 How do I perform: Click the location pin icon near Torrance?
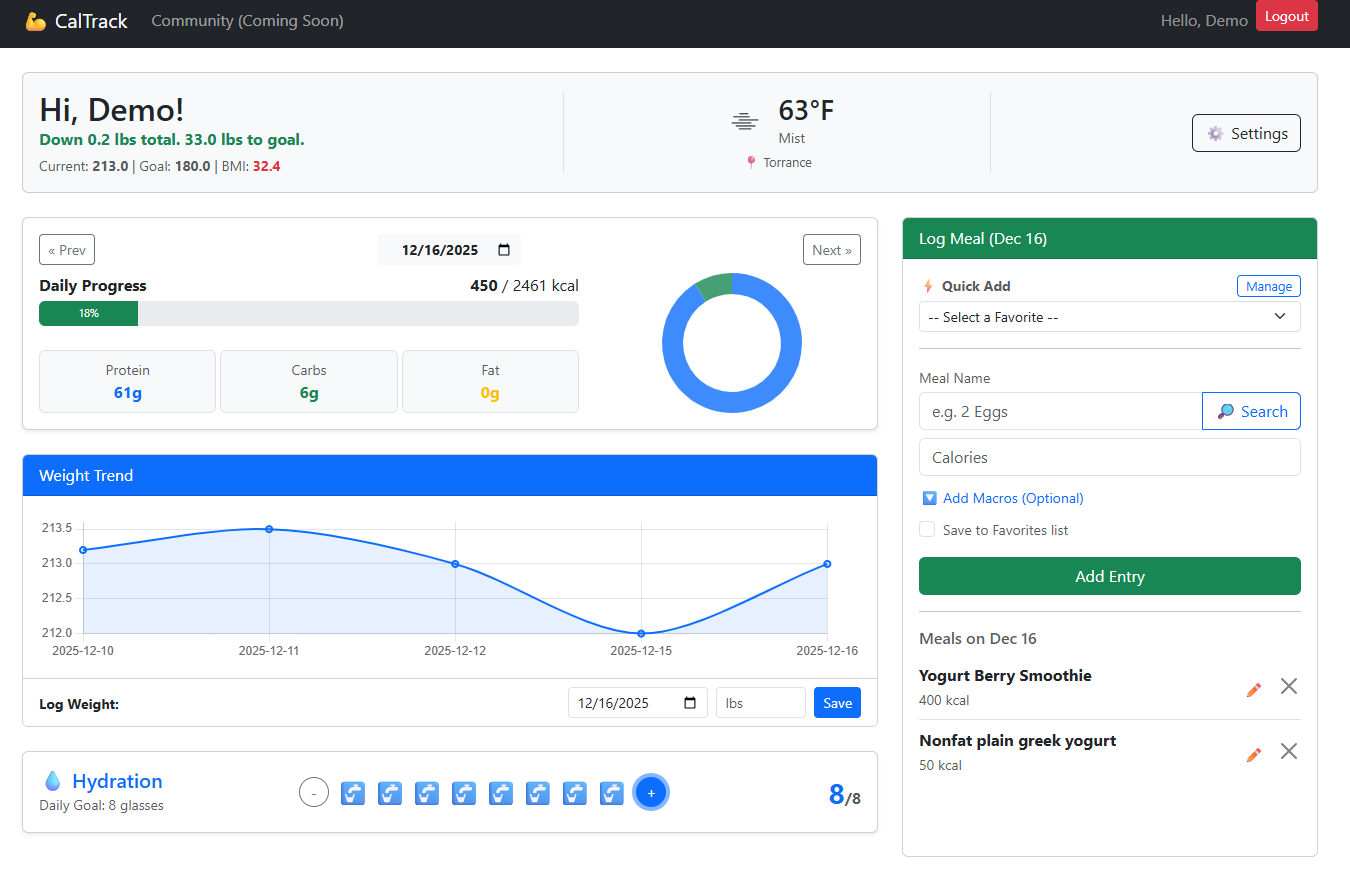[750, 162]
